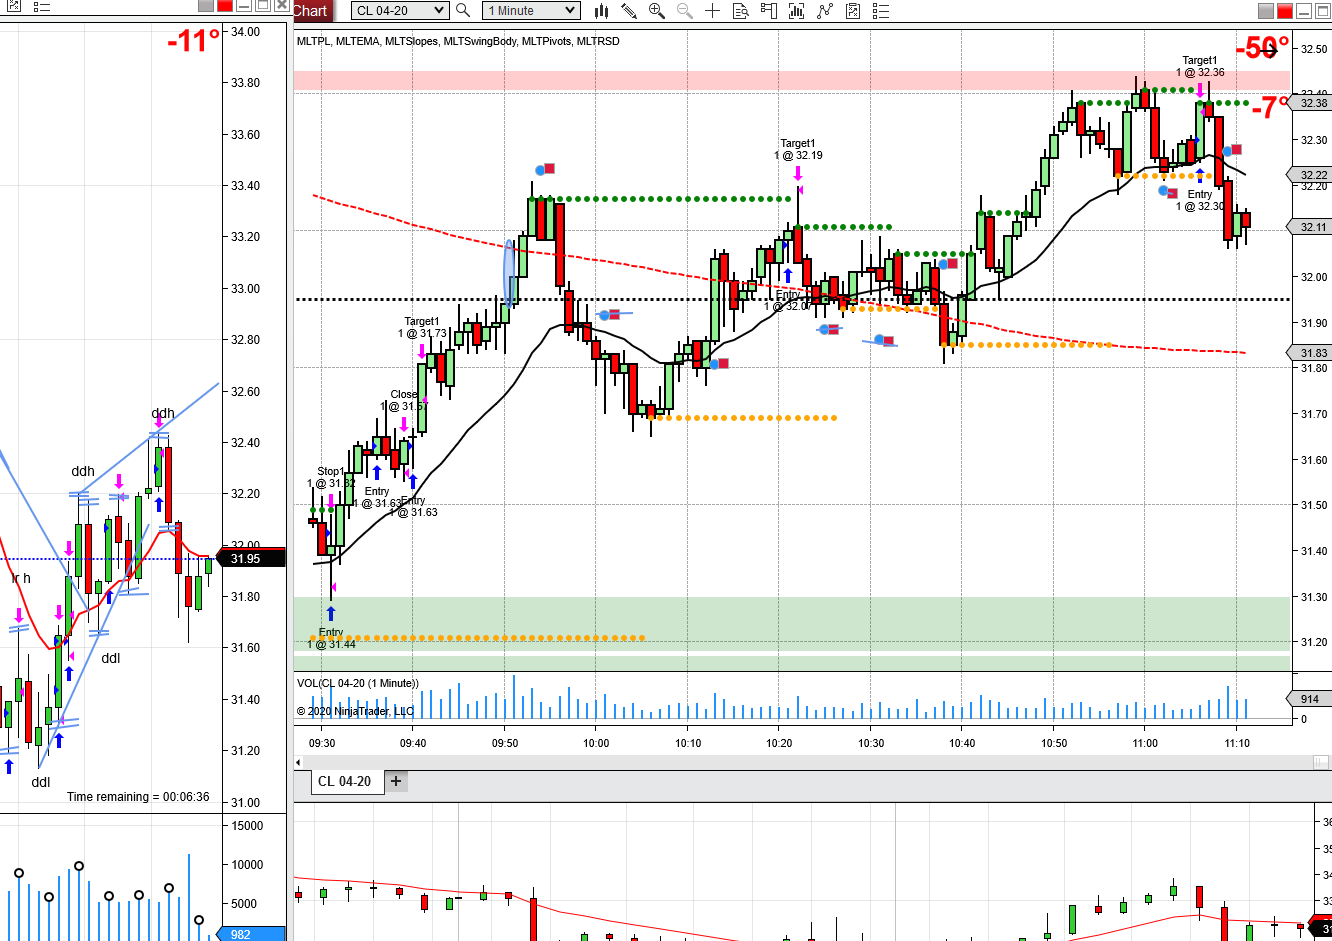Click gray instrument link in main chart
Image resolution: width=1332 pixels, height=941 pixels.
pos(1265,11)
